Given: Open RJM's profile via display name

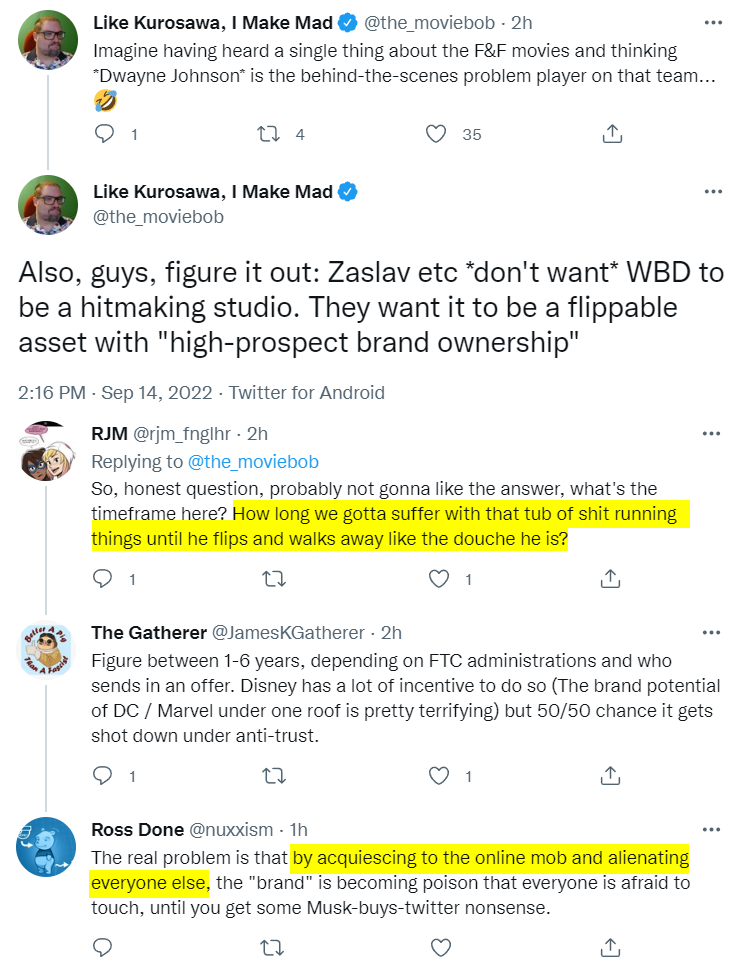Looking at the screenshot, I should point(108,435).
